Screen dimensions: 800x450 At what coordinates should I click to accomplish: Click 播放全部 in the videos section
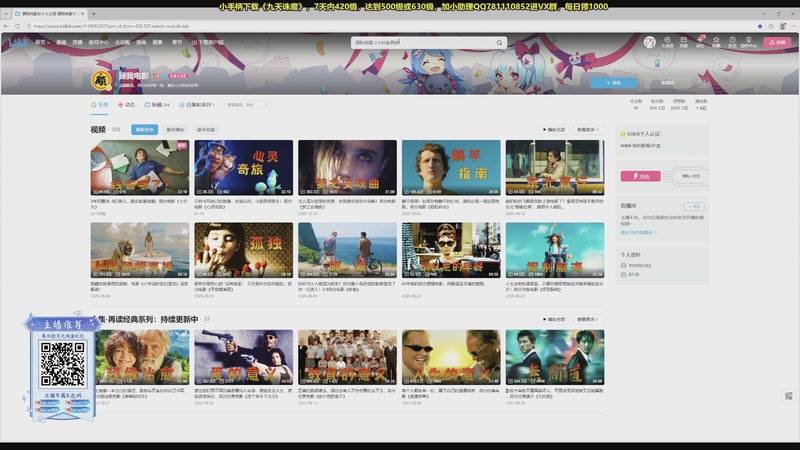(553, 130)
